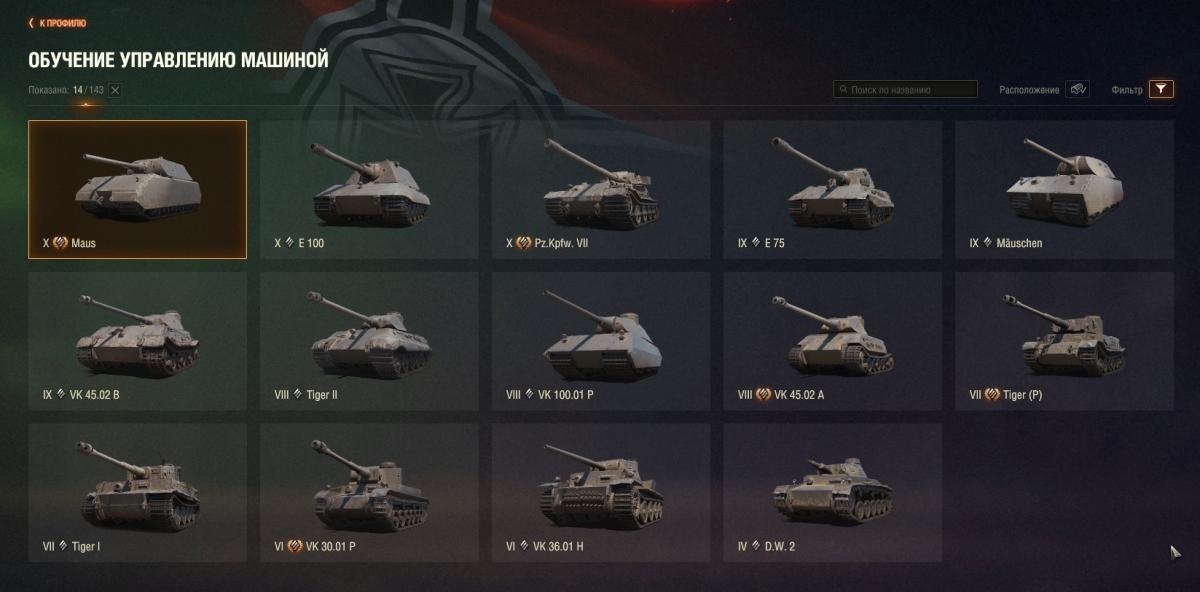The width and height of the screenshot is (1200, 592).
Task: Choose the VK 100.01 P tank
Action: [x=601, y=341]
